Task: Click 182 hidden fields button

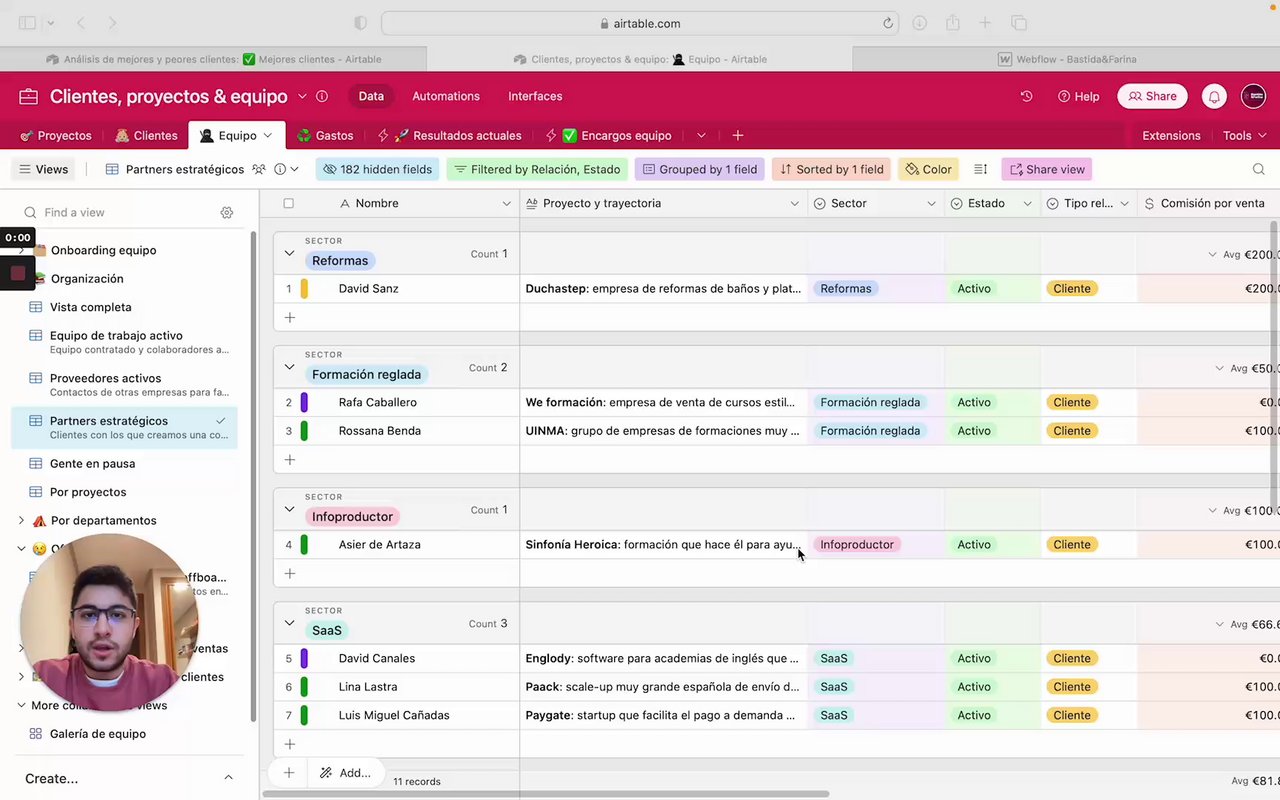Action: pyautogui.click(x=377, y=169)
